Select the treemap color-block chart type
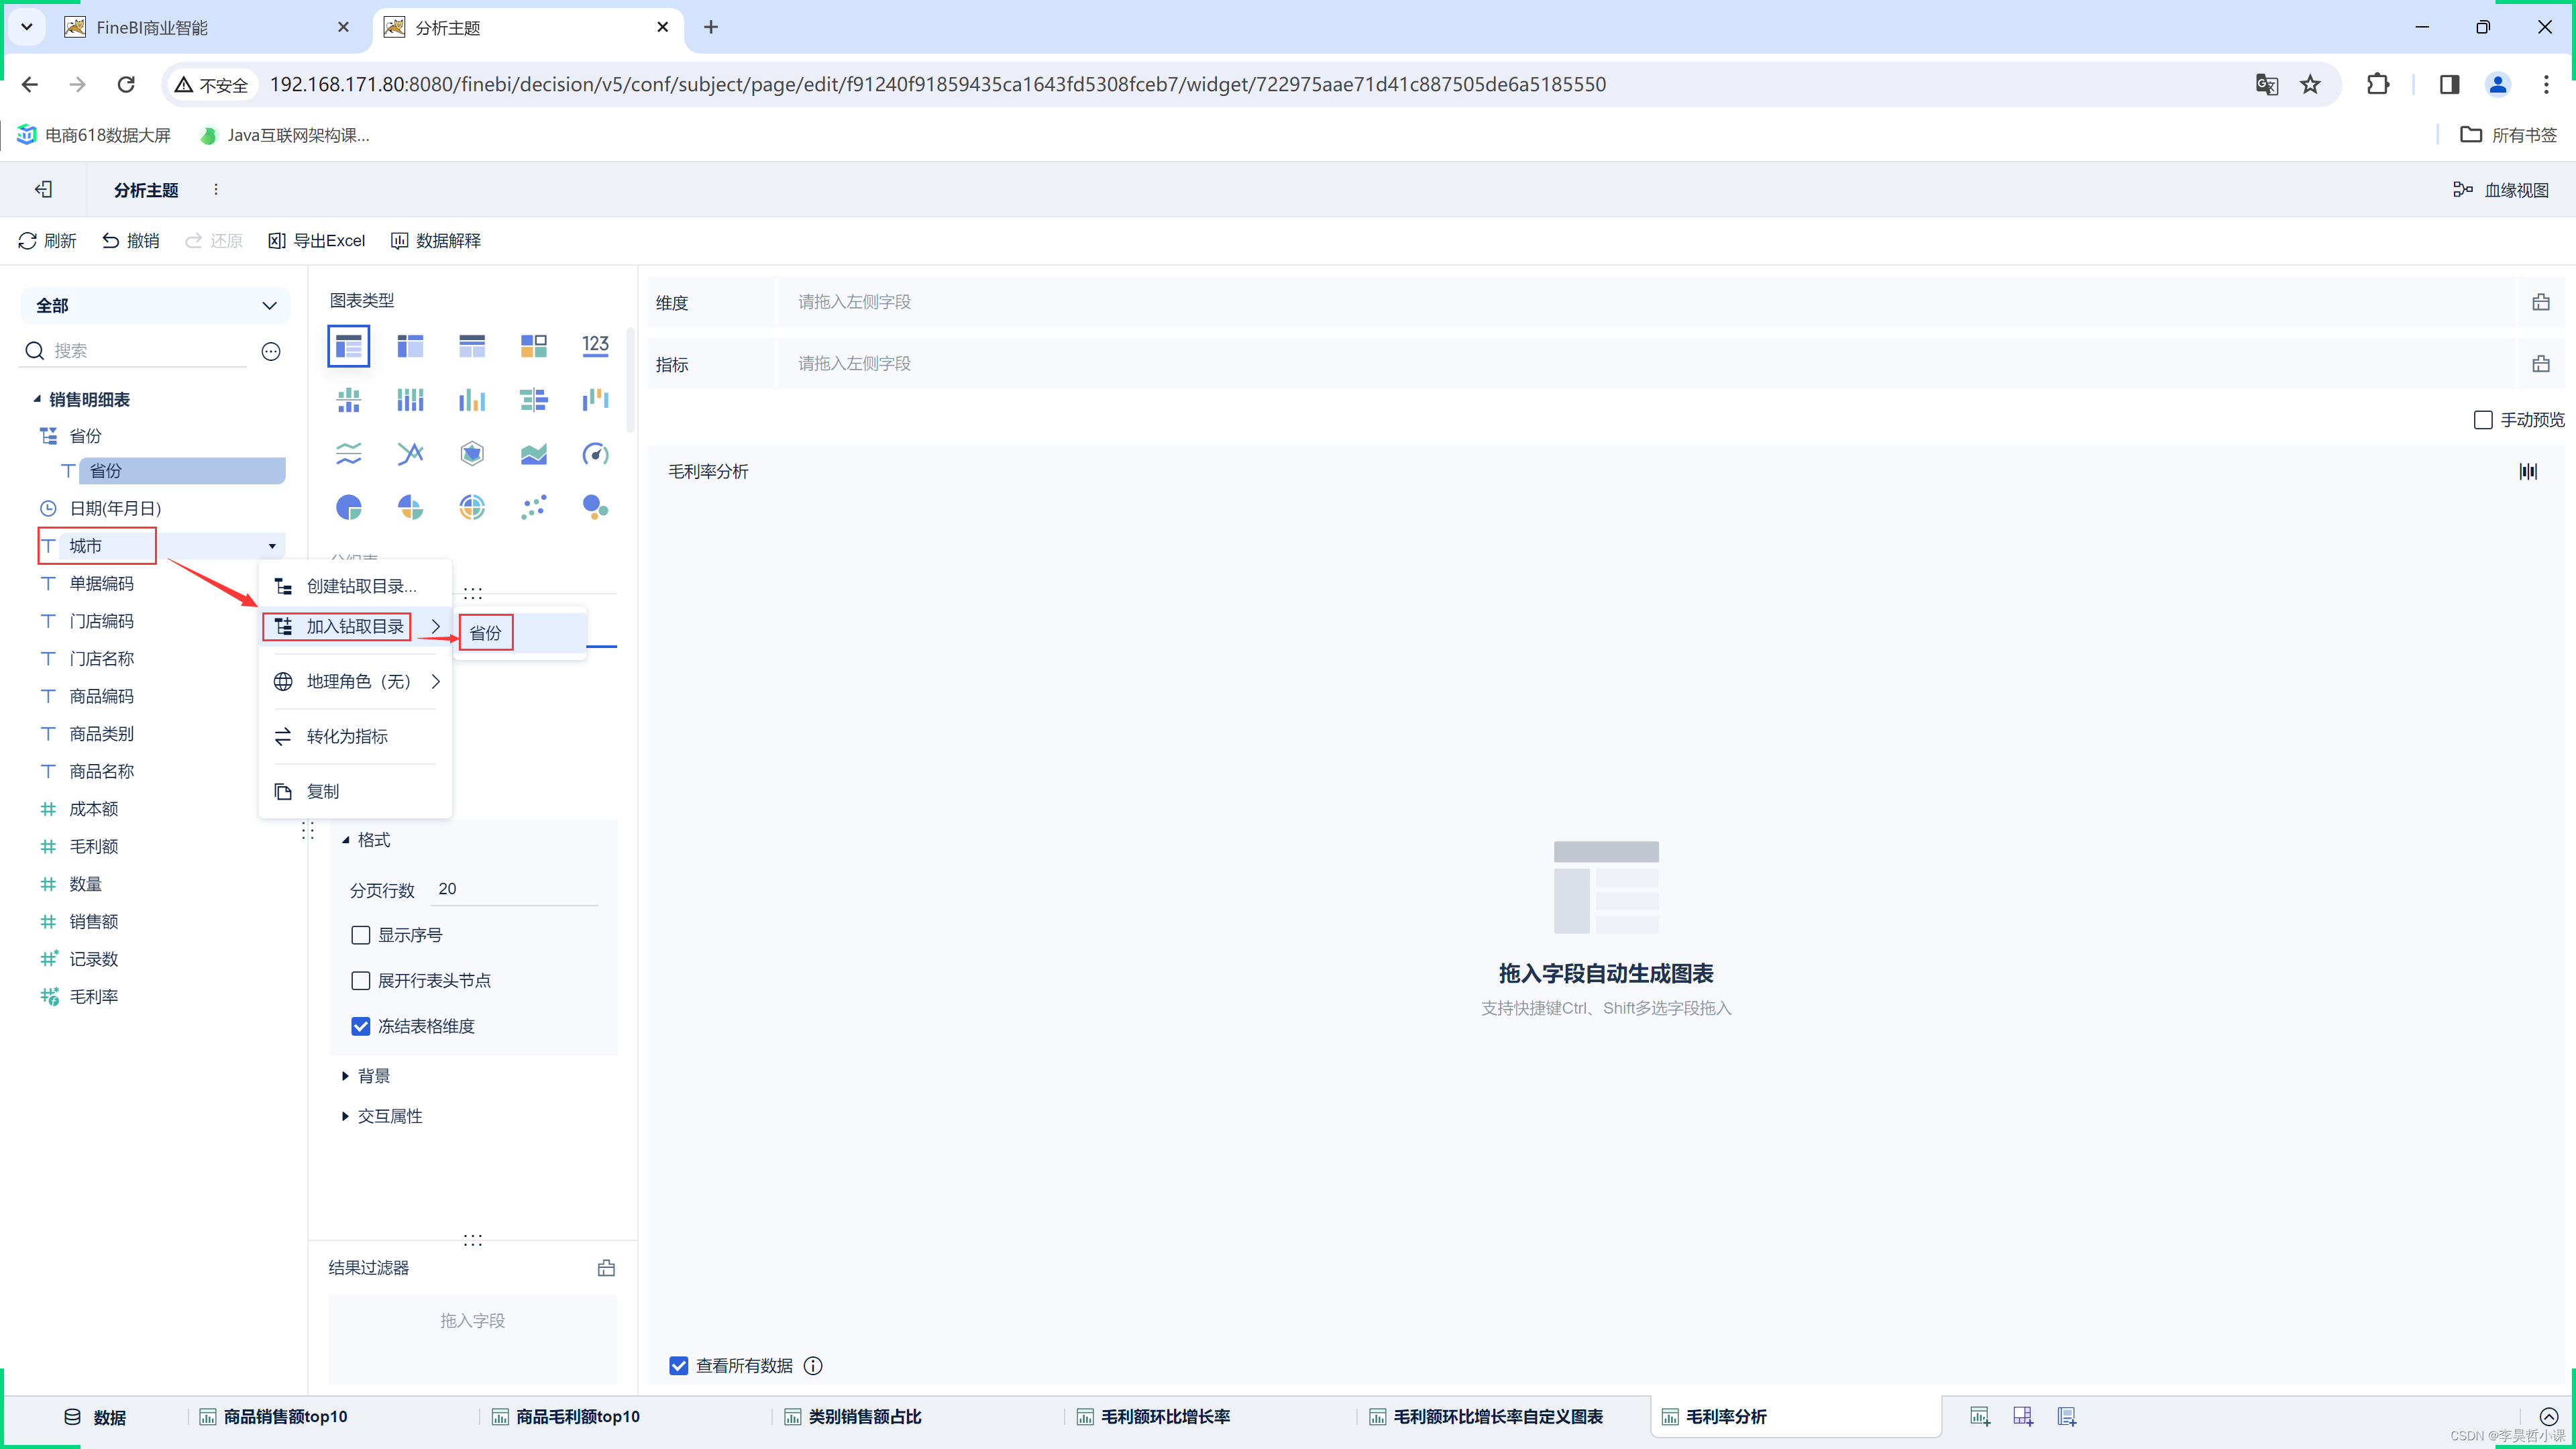 [534, 346]
